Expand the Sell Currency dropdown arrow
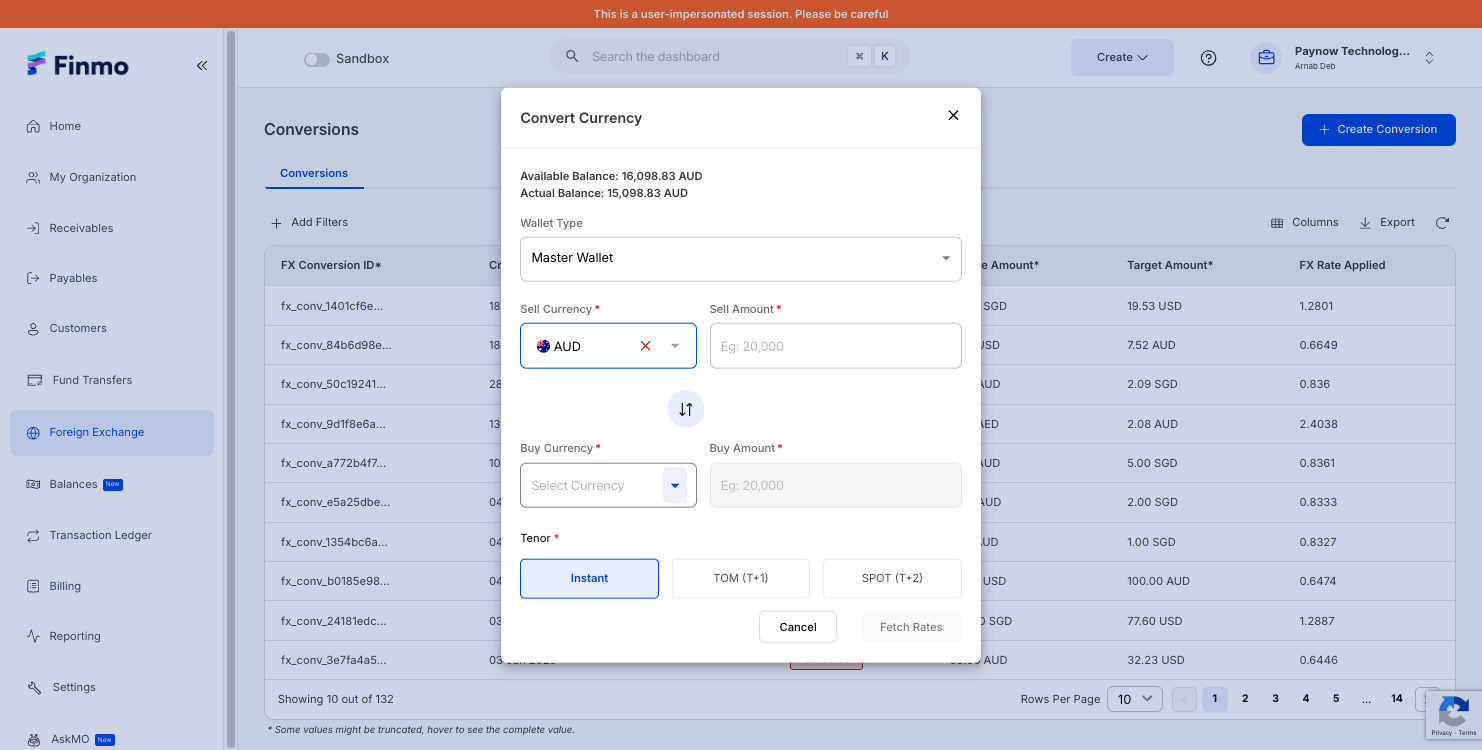The height and width of the screenshot is (750, 1482). pos(675,346)
